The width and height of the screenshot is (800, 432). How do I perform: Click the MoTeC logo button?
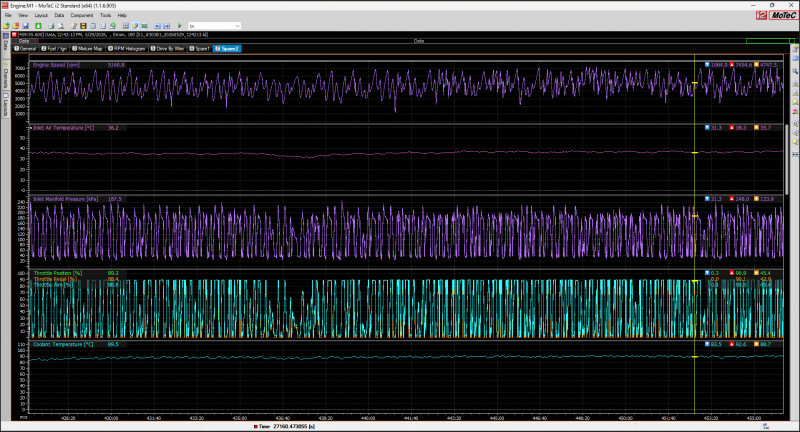point(783,15)
